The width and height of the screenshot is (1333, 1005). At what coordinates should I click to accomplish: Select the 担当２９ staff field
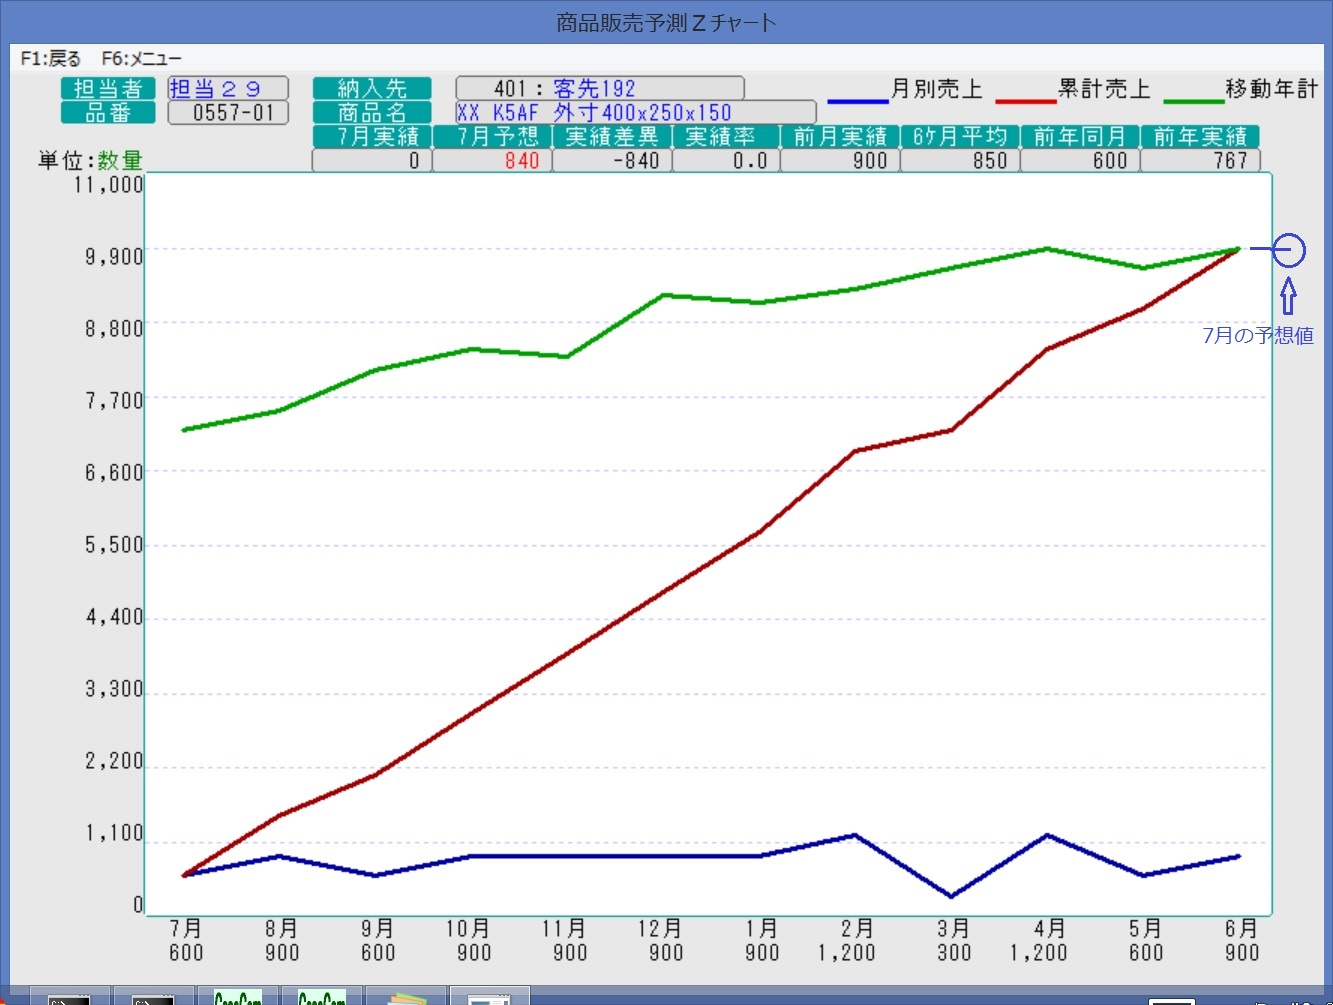(228, 89)
